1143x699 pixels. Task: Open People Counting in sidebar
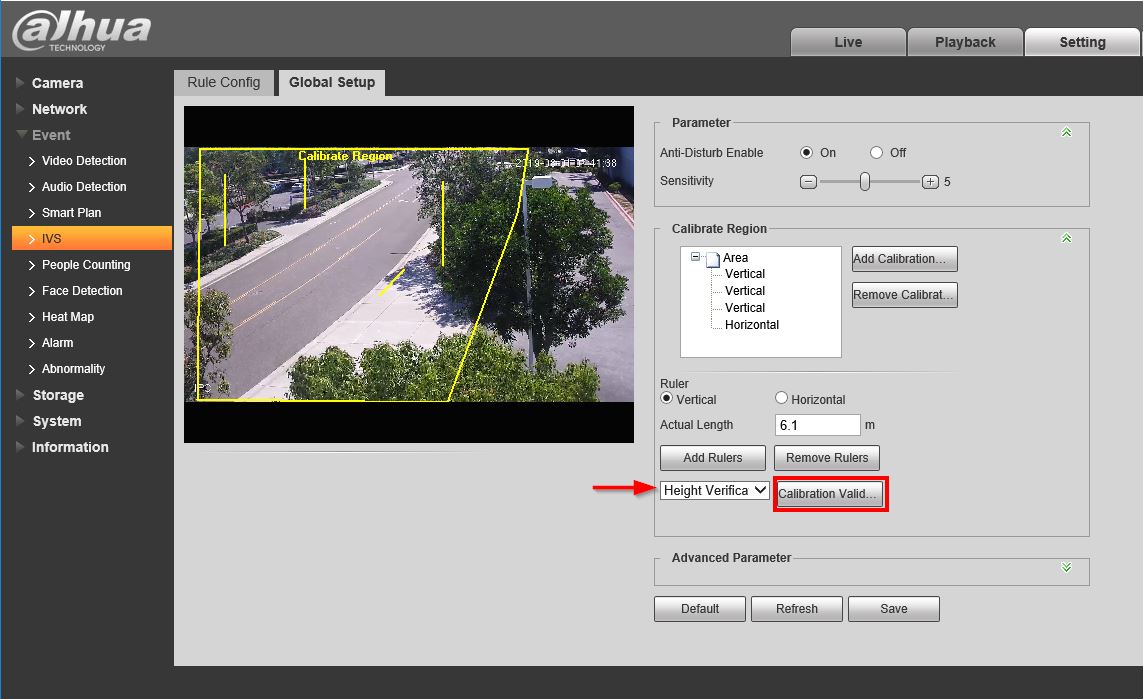point(86,265)
